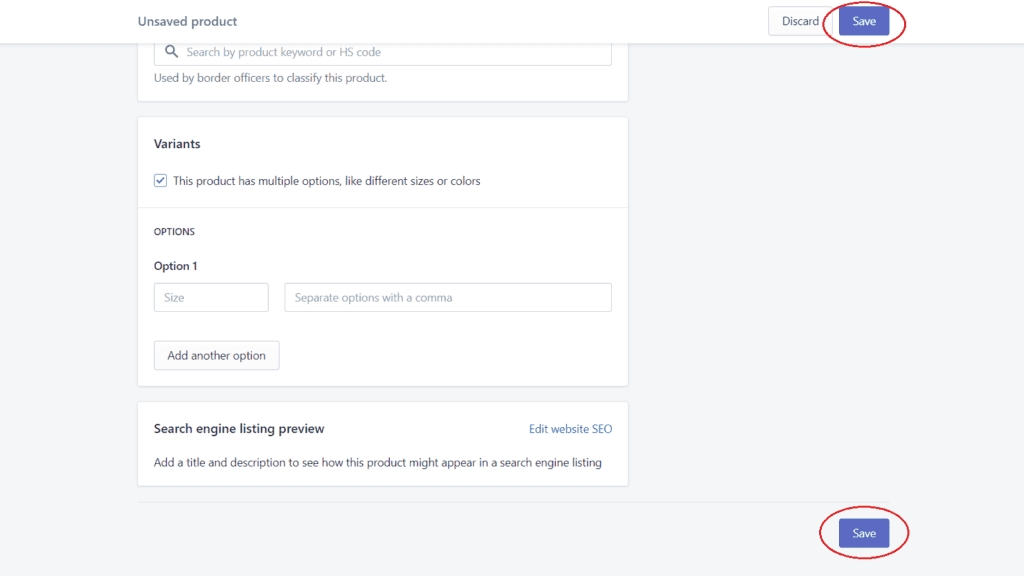This screenshot has height=576, width=1024.
Task: Click the Option 1 label
Action: tap(175, 266)
